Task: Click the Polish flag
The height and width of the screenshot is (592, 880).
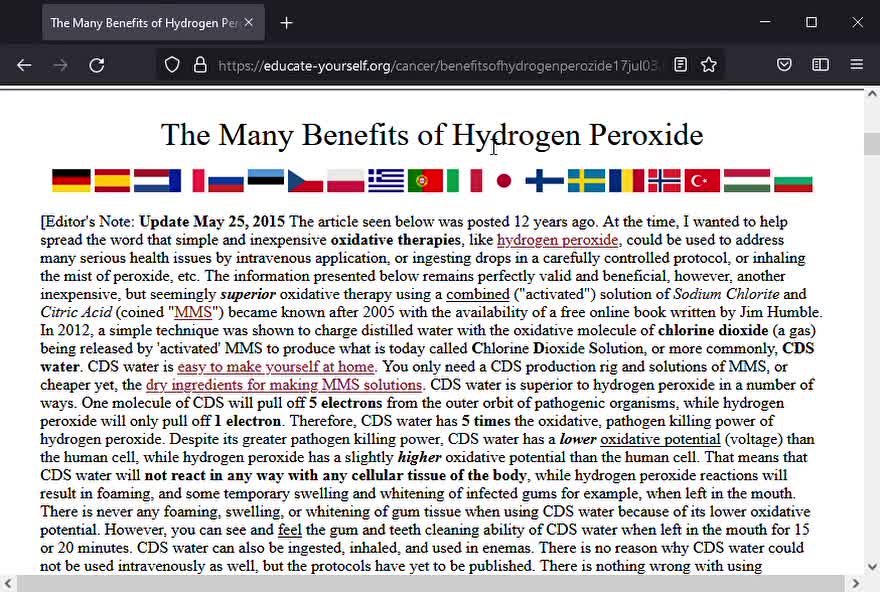Action: pos(346,181)
